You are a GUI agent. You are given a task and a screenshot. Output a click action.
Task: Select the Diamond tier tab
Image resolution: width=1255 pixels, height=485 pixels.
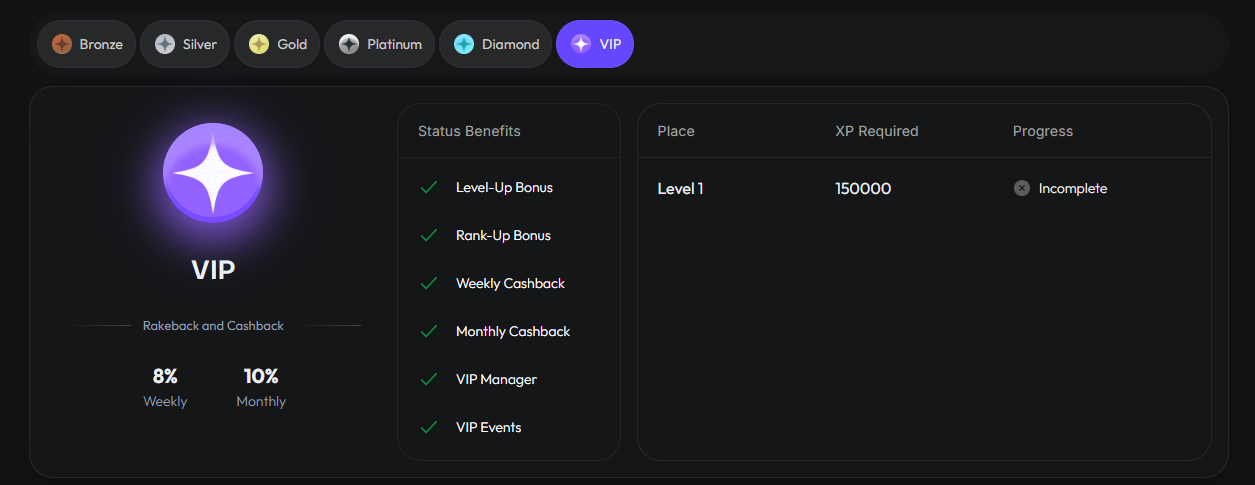[496, 44]
